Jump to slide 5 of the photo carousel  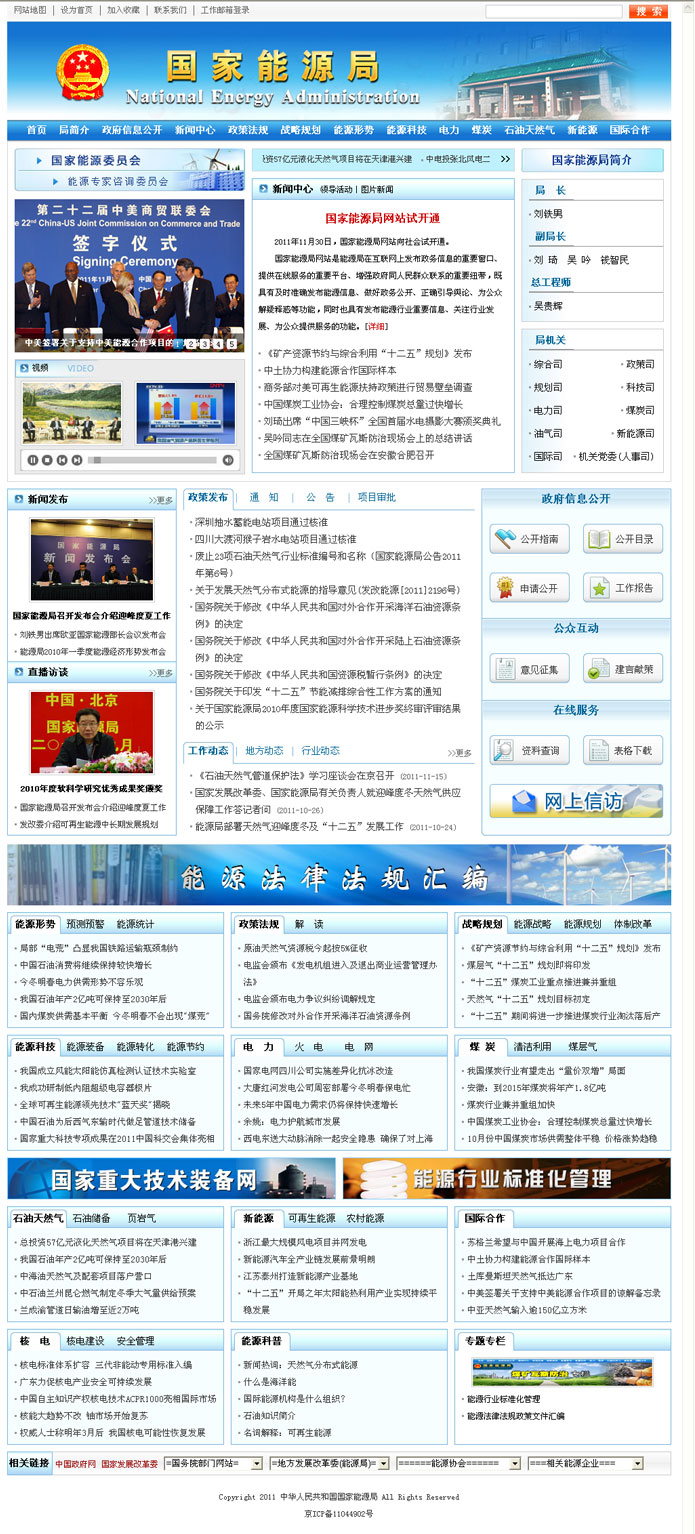pyautogui.click(x=231, y=344)
